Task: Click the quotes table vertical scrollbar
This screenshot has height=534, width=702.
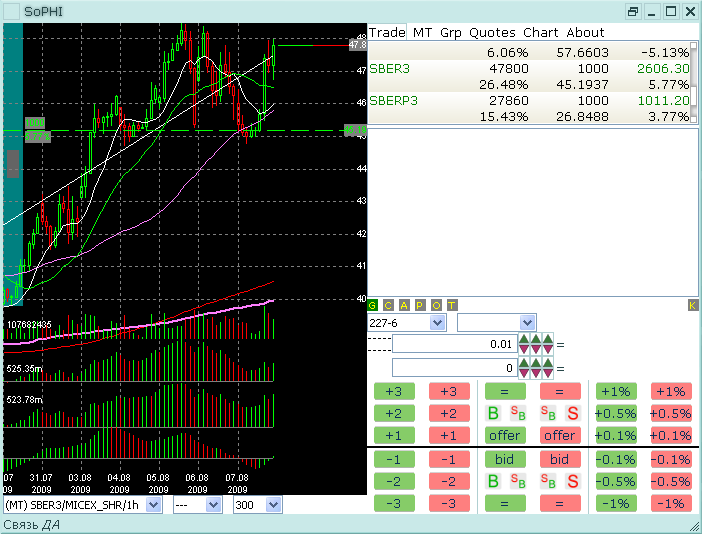Action: (x=694, y=82)
